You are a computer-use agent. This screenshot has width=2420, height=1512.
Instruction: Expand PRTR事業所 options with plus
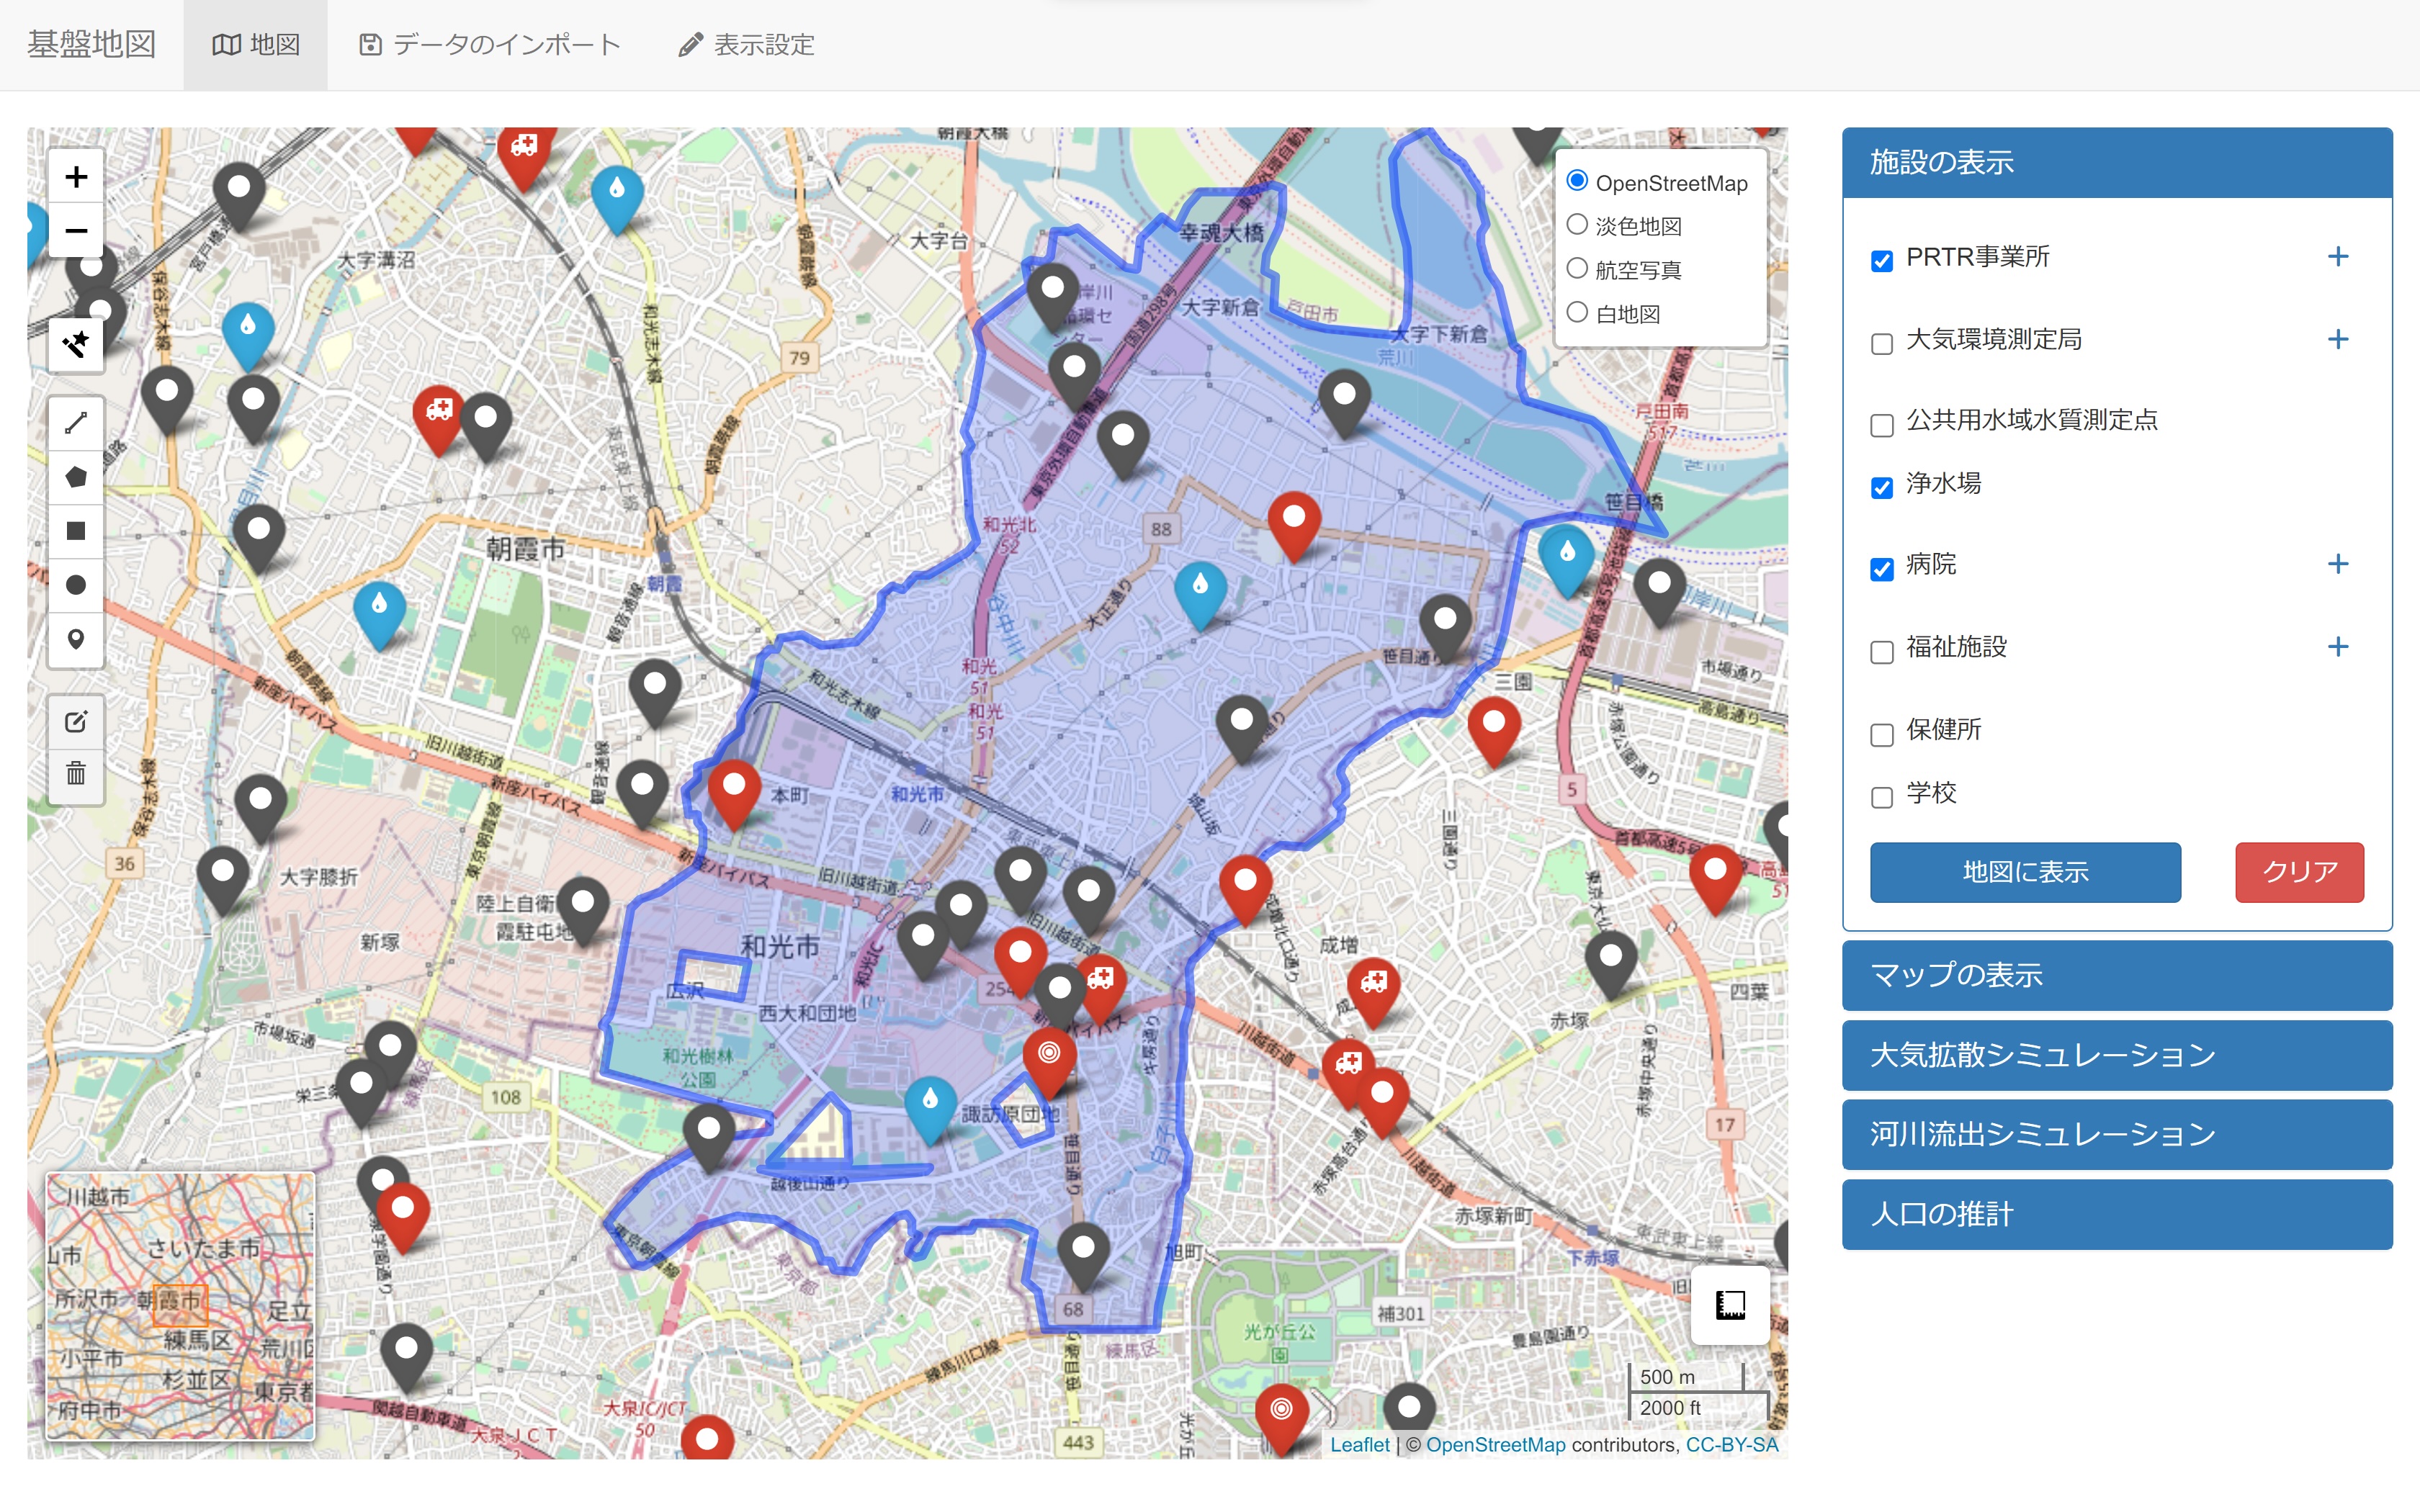(x=2337, y=257)
